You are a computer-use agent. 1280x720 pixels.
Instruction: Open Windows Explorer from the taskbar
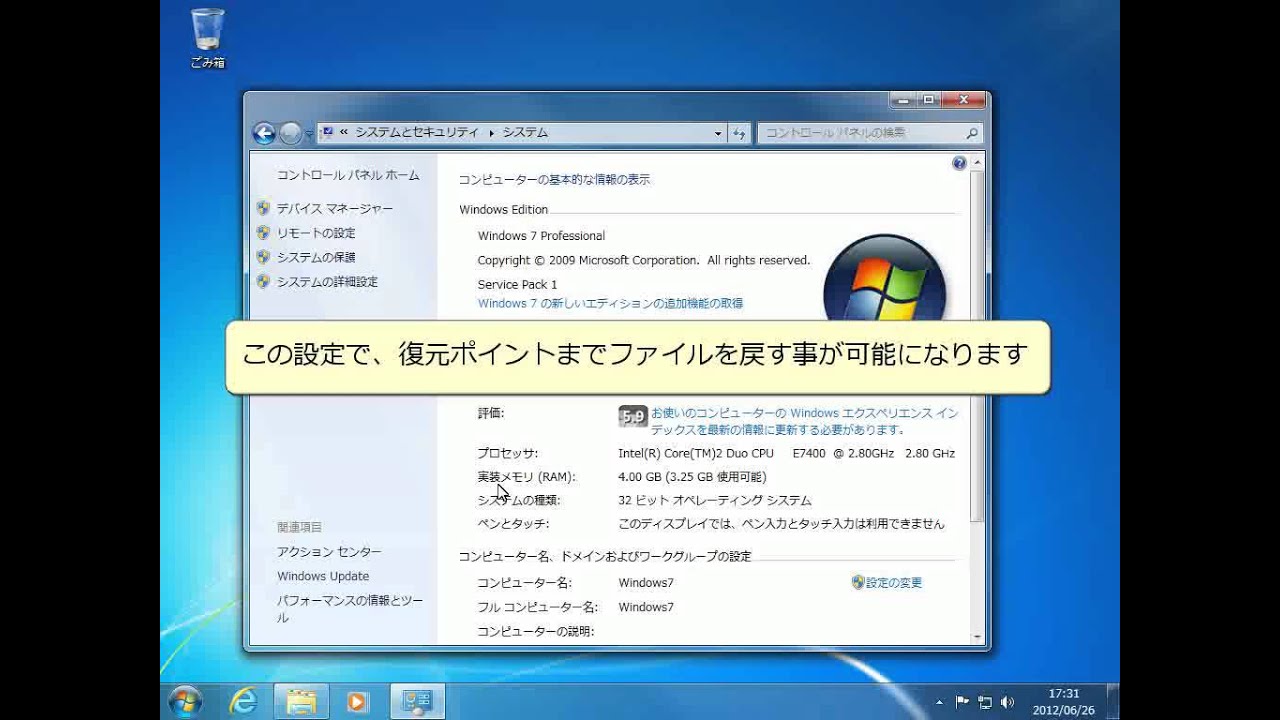(x=301, y=702)
